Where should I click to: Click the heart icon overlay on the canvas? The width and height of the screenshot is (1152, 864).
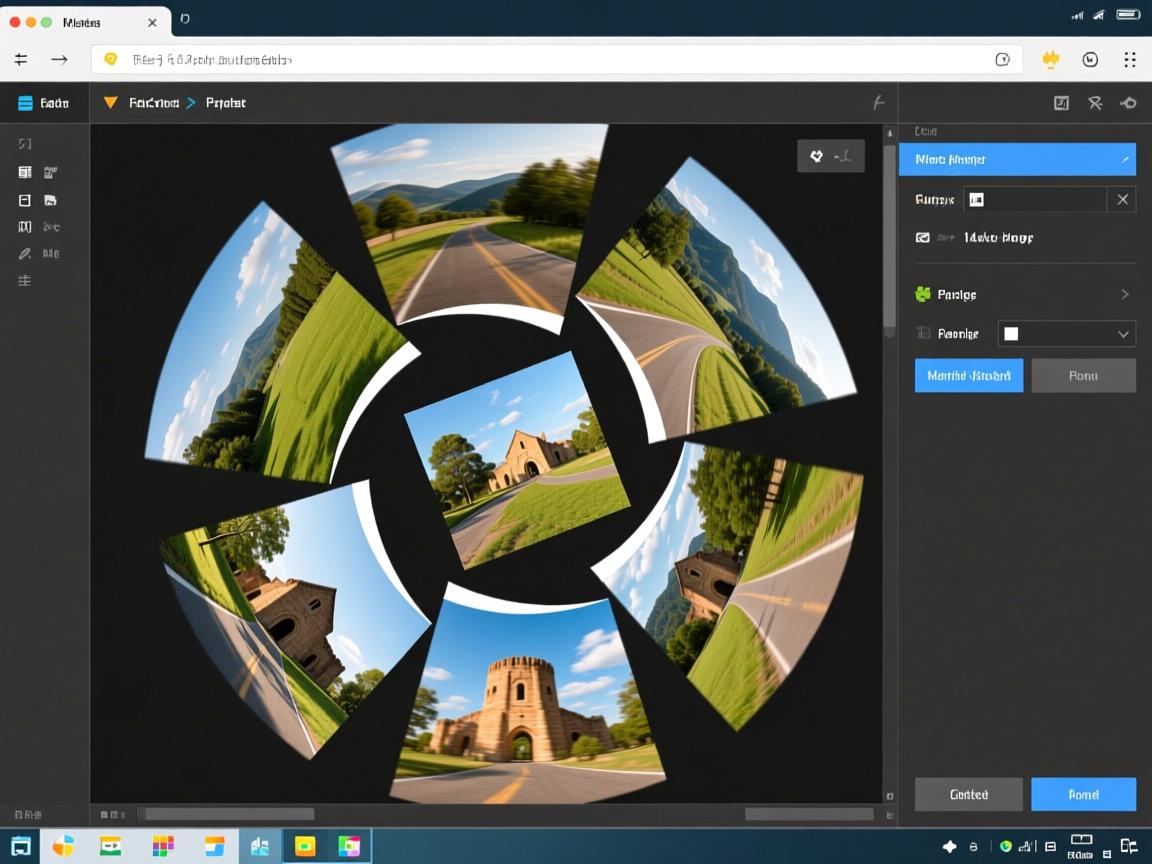tap(816, 156)
